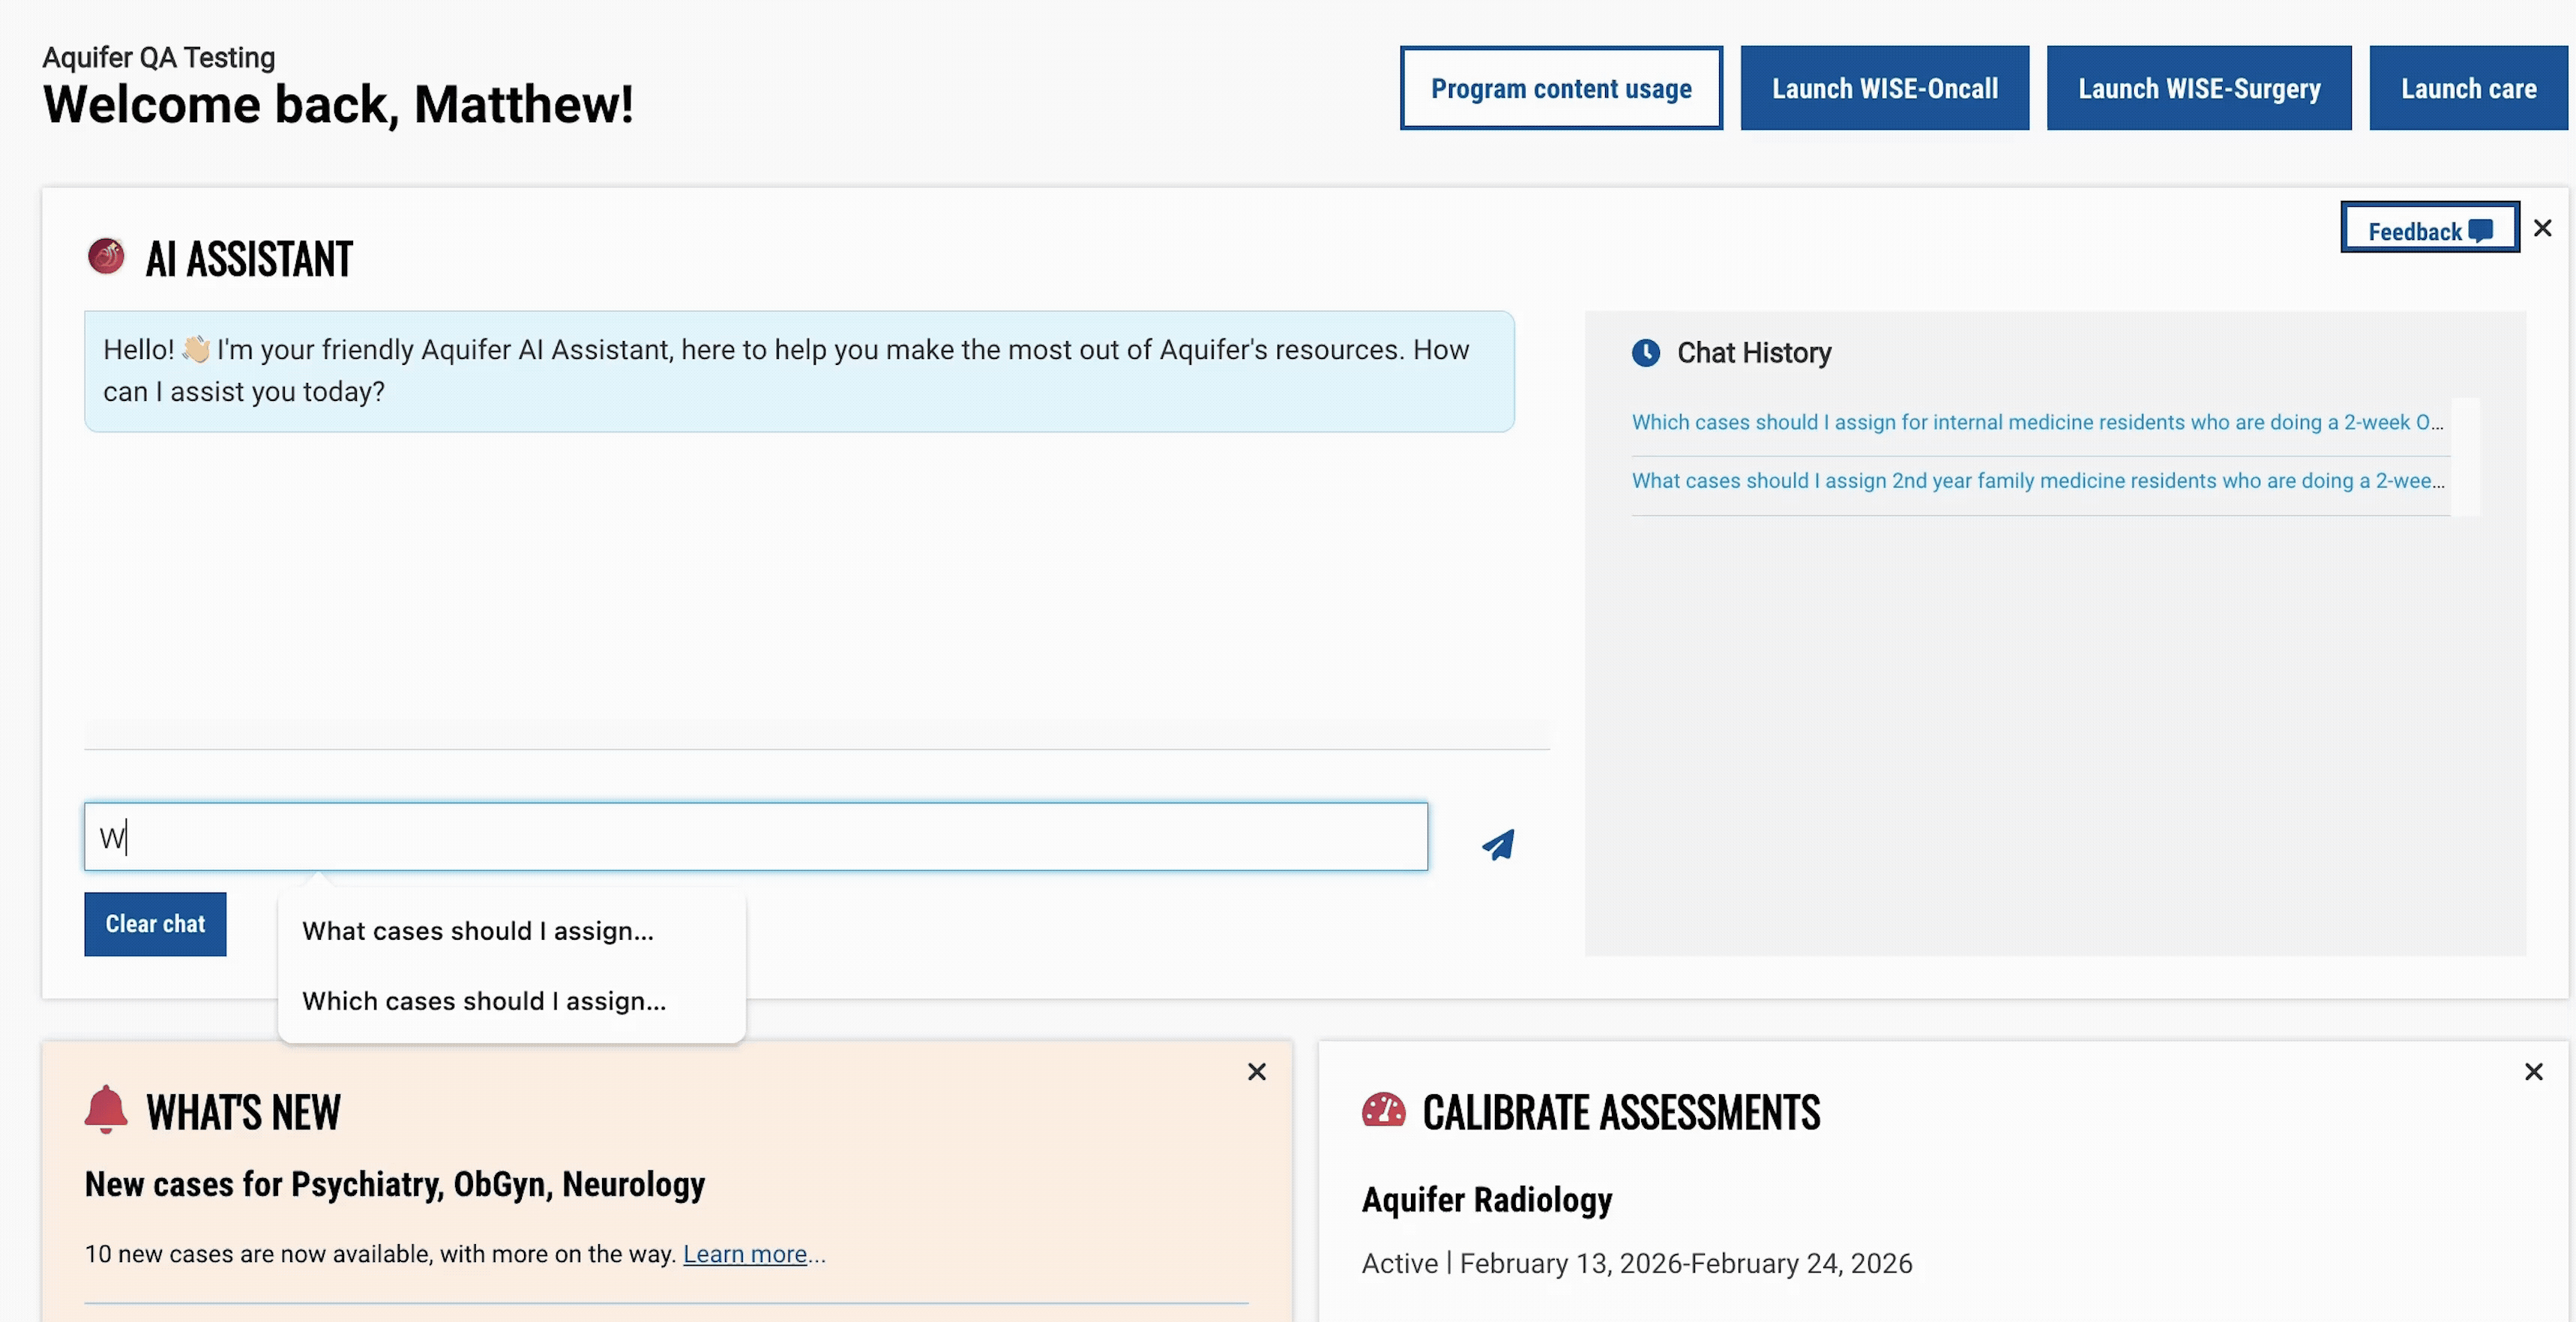Image resolution: width=2576 pixels, height=1322 pixels.
Task: Choose 'Which cases should I assign...' suggestion
Action: (x=484, y=1001)
